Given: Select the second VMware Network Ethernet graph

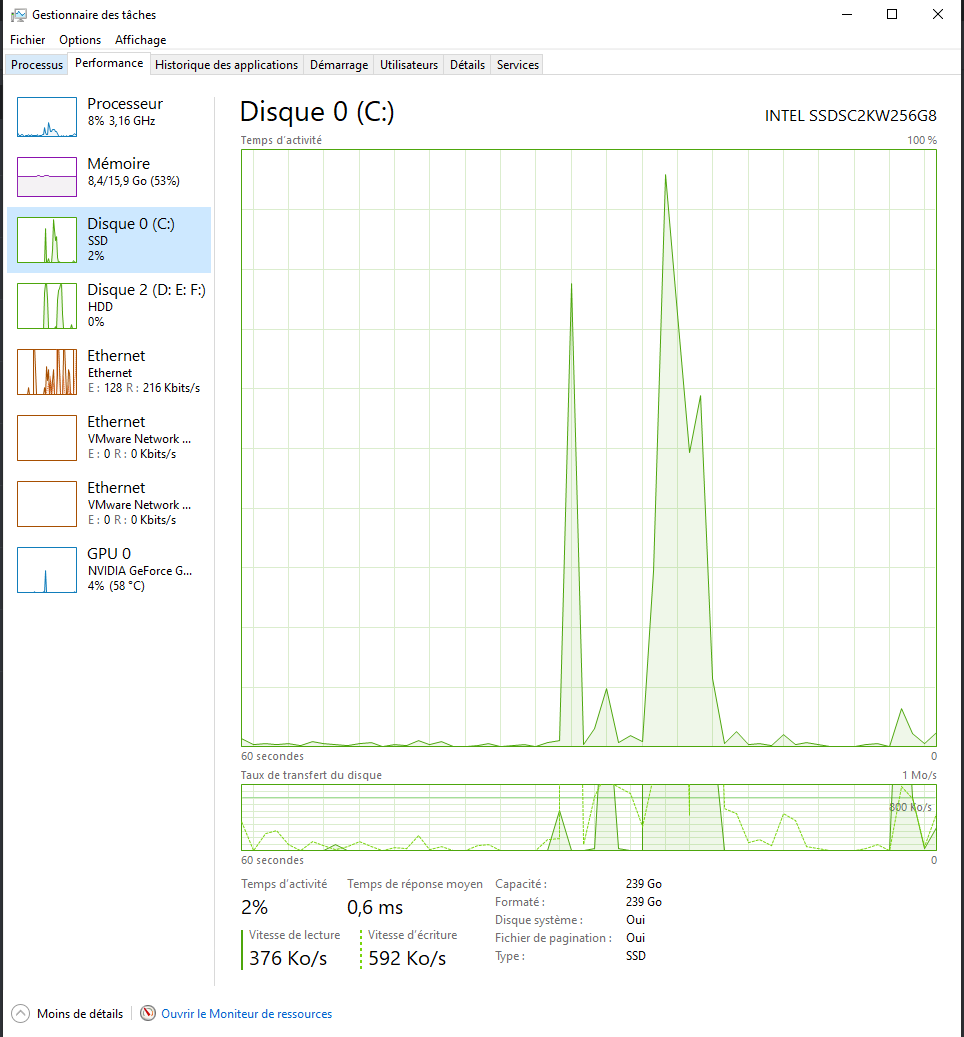Looking at the screenshot, I should [108, 503].
